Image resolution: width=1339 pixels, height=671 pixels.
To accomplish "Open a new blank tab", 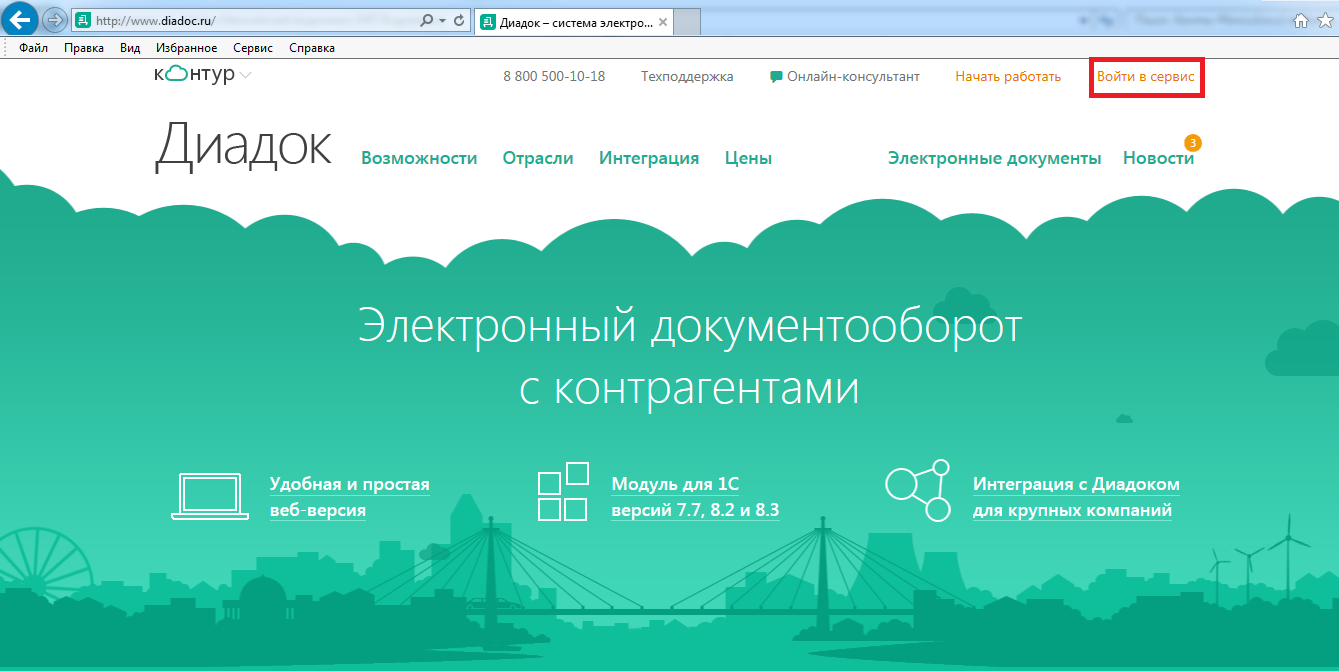I will pos(688,21).
